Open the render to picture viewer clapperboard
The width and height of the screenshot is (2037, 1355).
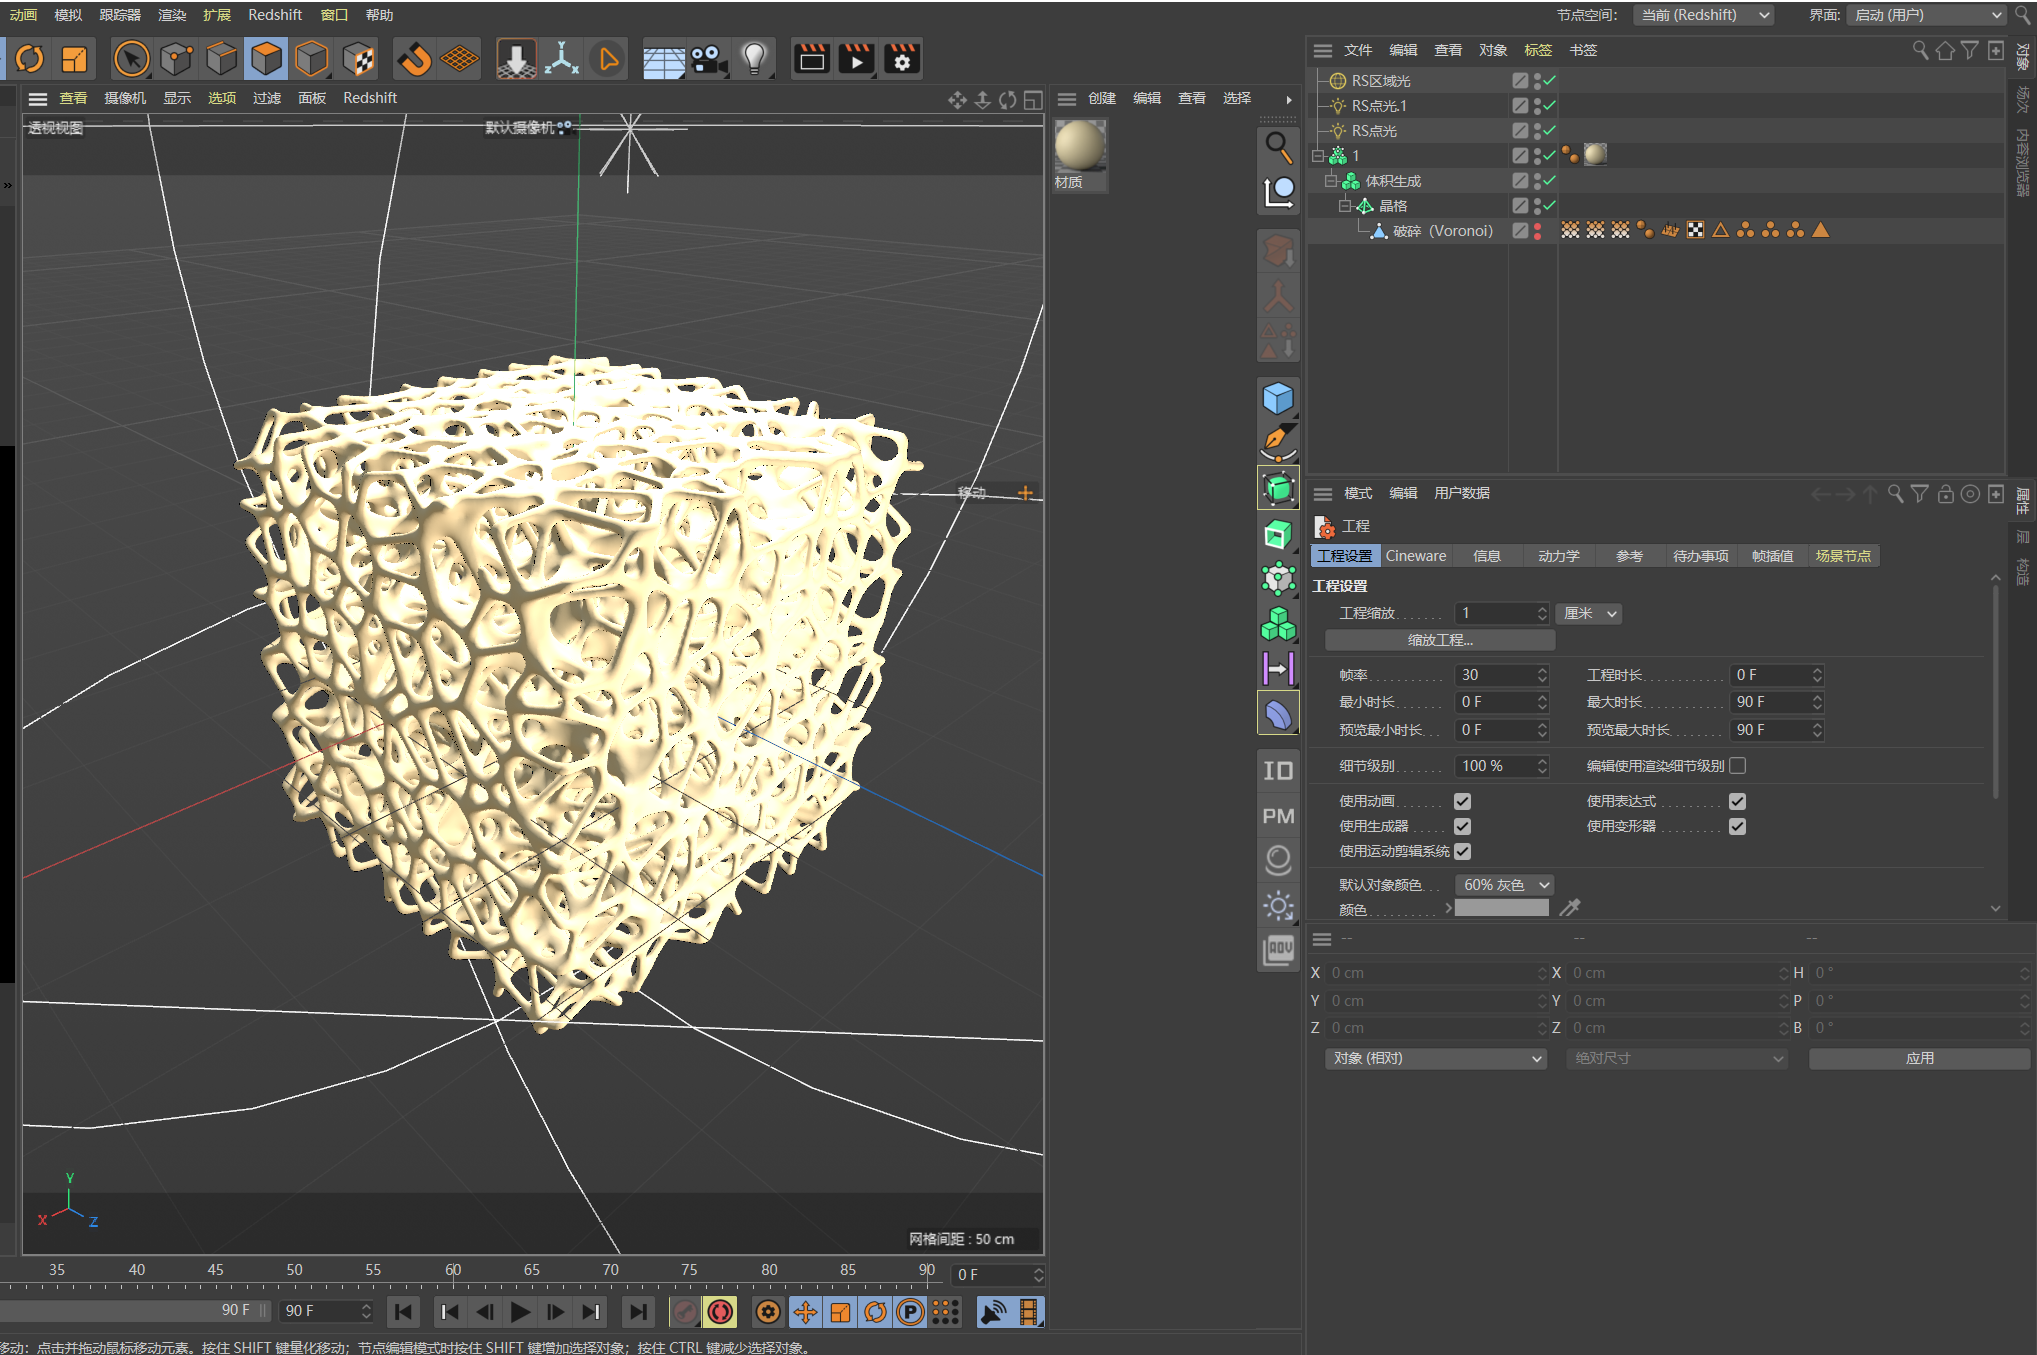(857, 59)
